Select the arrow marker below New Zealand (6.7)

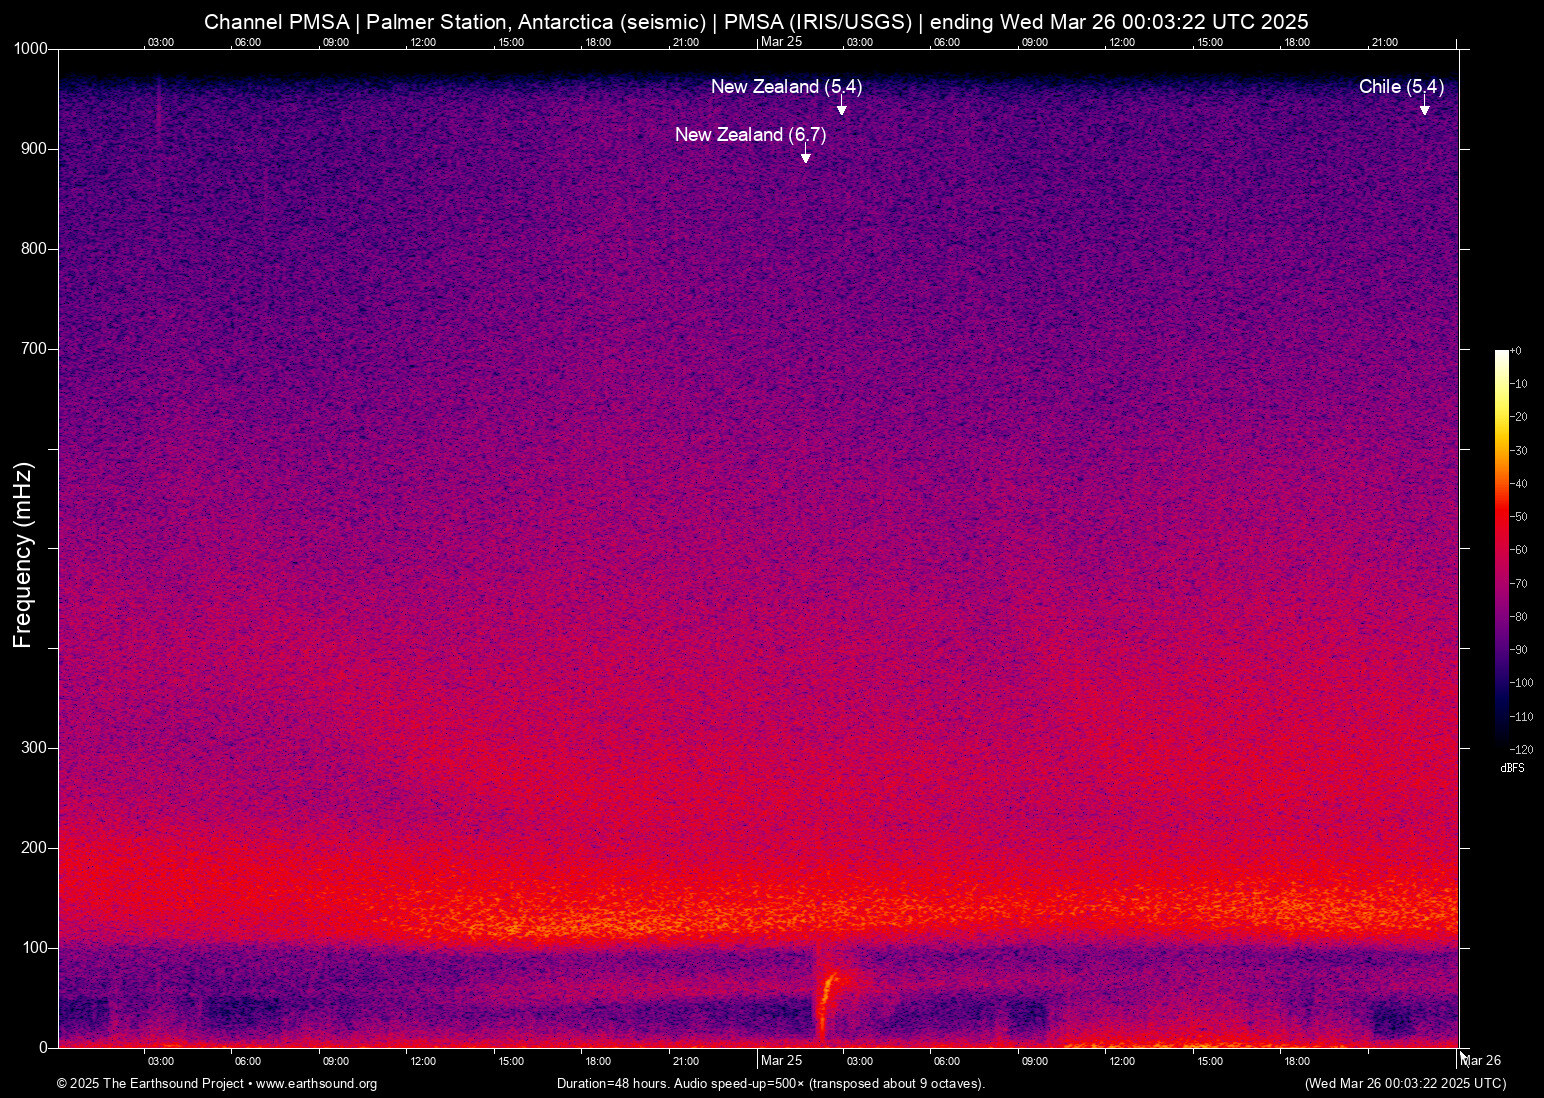pyautogui.click(x=805, y=154)
